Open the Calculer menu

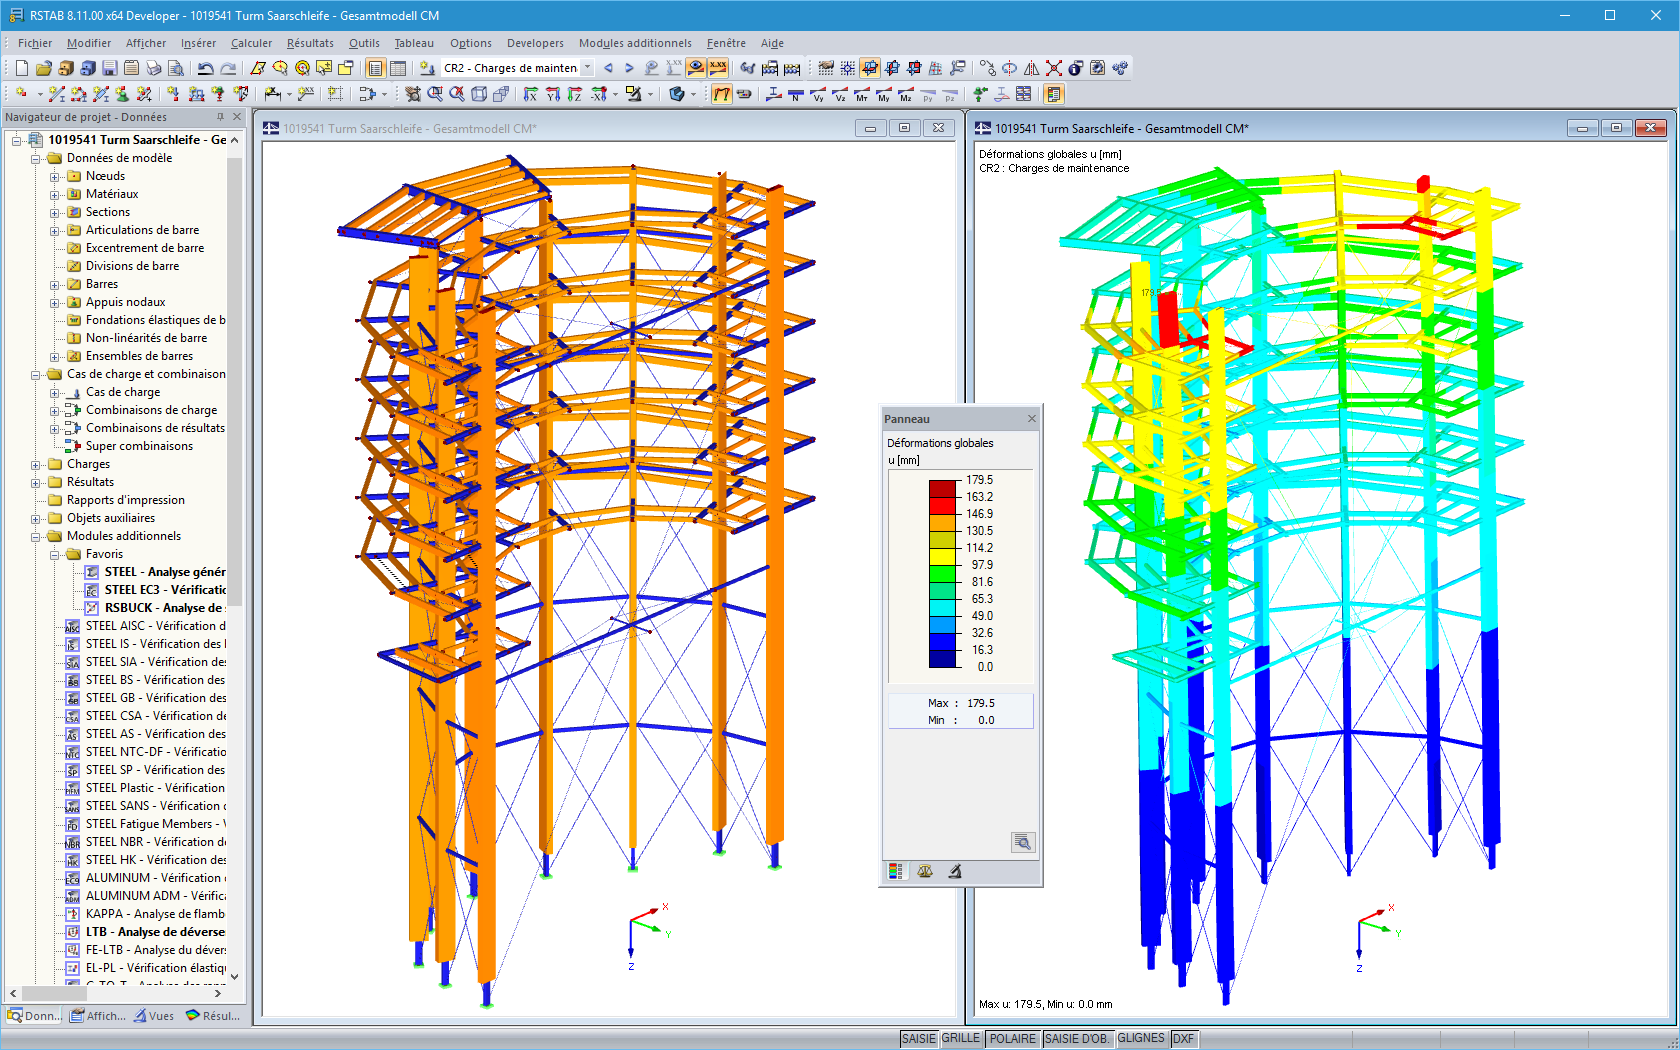(251, 43)
